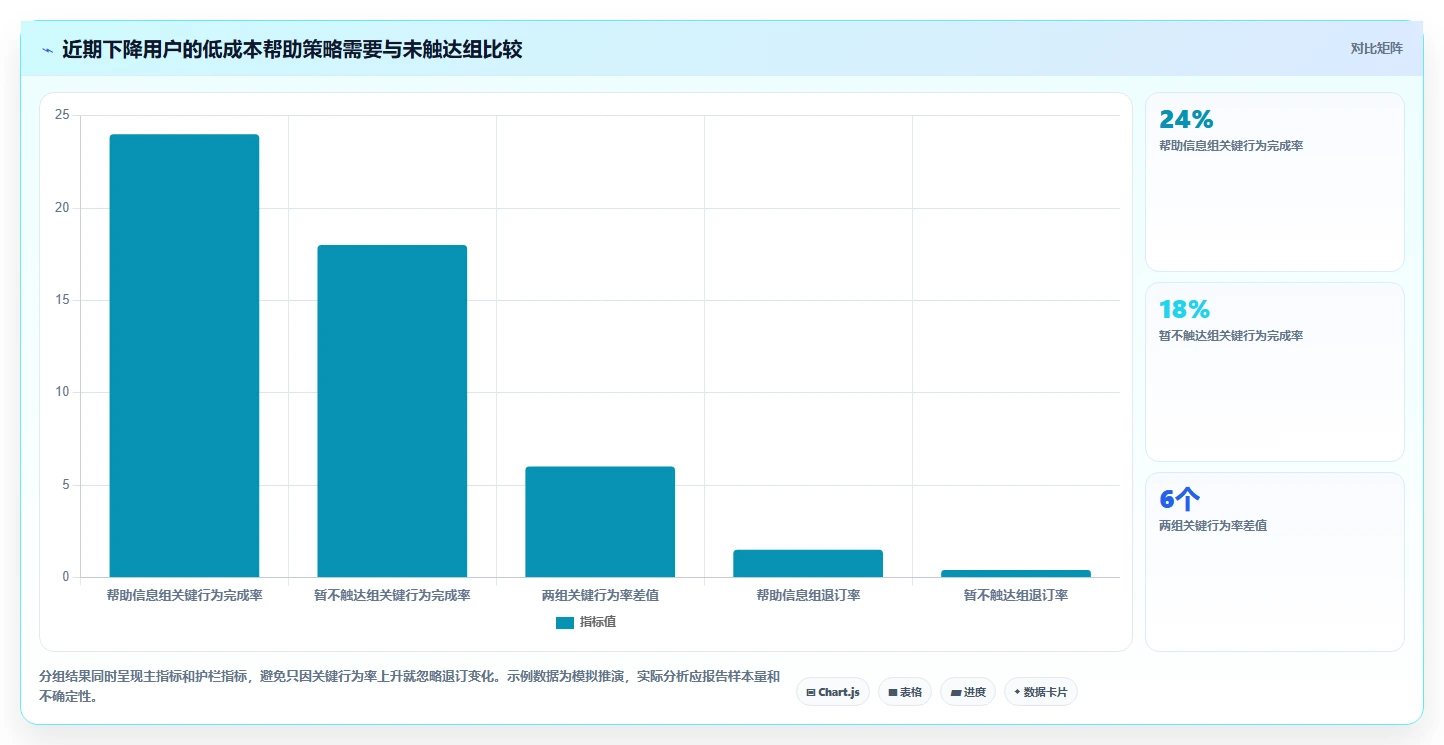Click the y-axis value 15
Image resolution: width=1444 pixels, height=745 pixels.
(62, 300)
